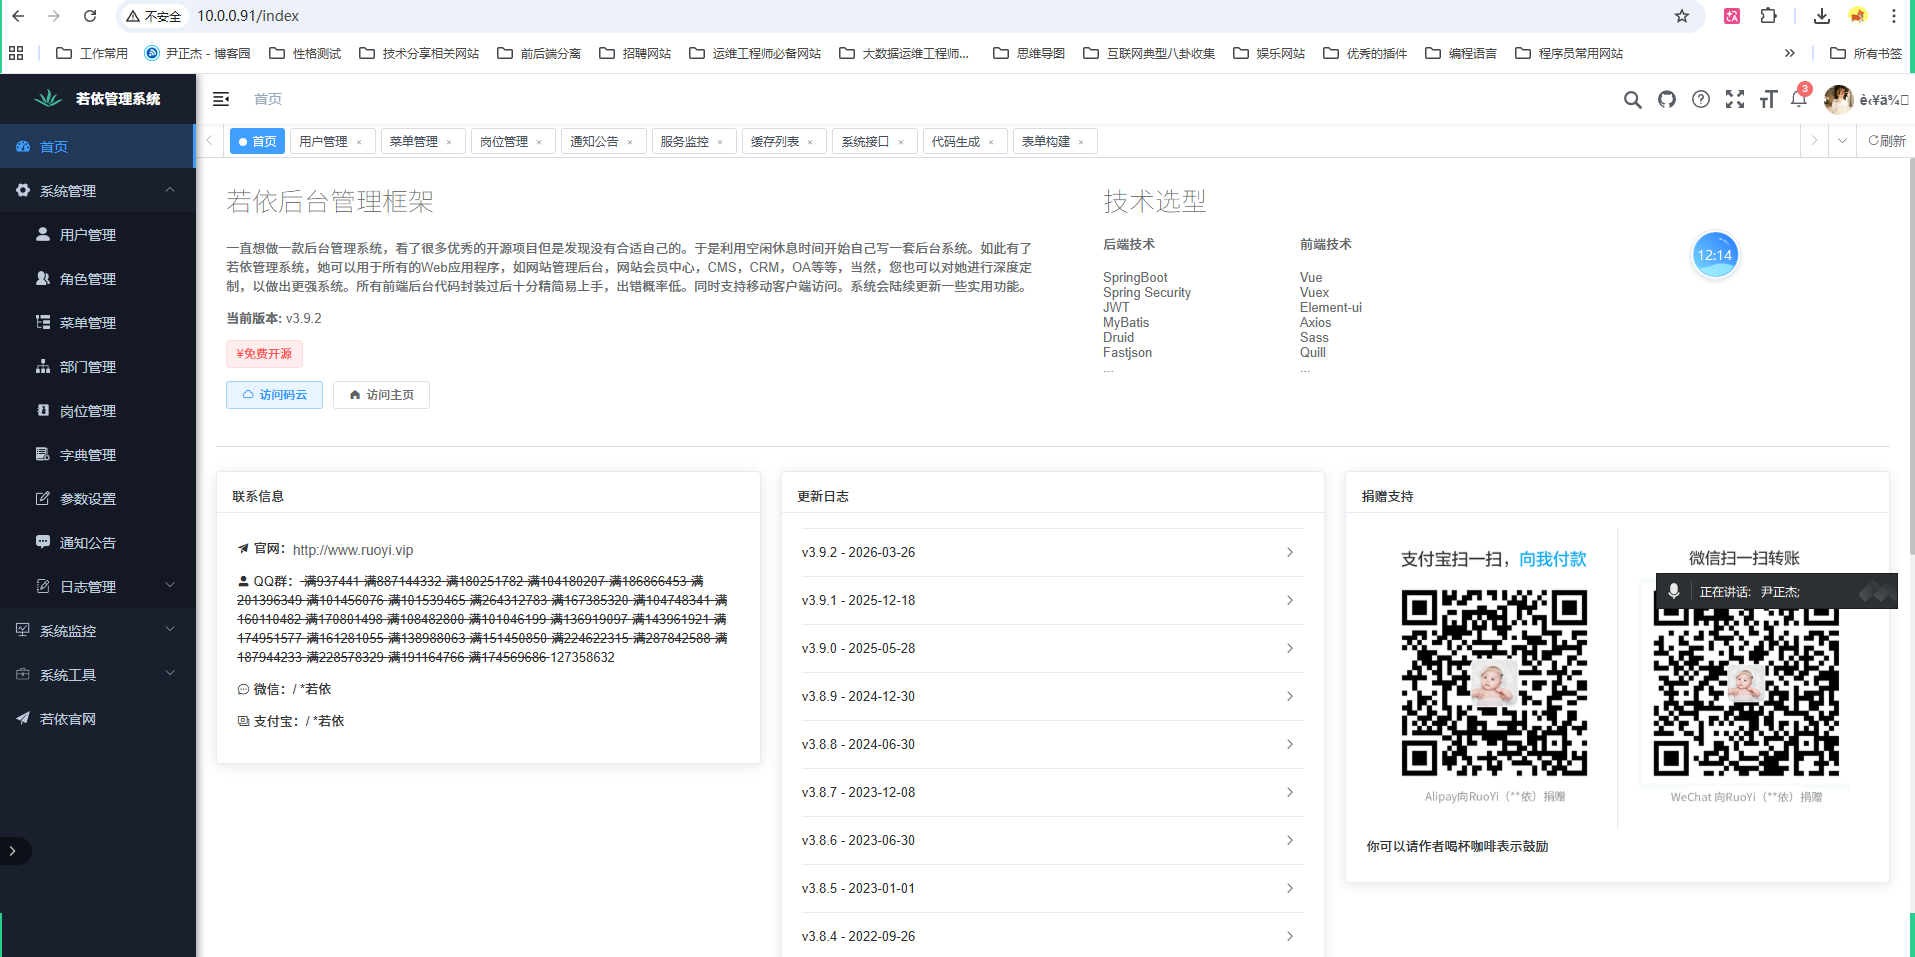The height and width of the screenshot is (957, 1915).
Task: Open the font size setting icon
Action: pos(1768,99)
